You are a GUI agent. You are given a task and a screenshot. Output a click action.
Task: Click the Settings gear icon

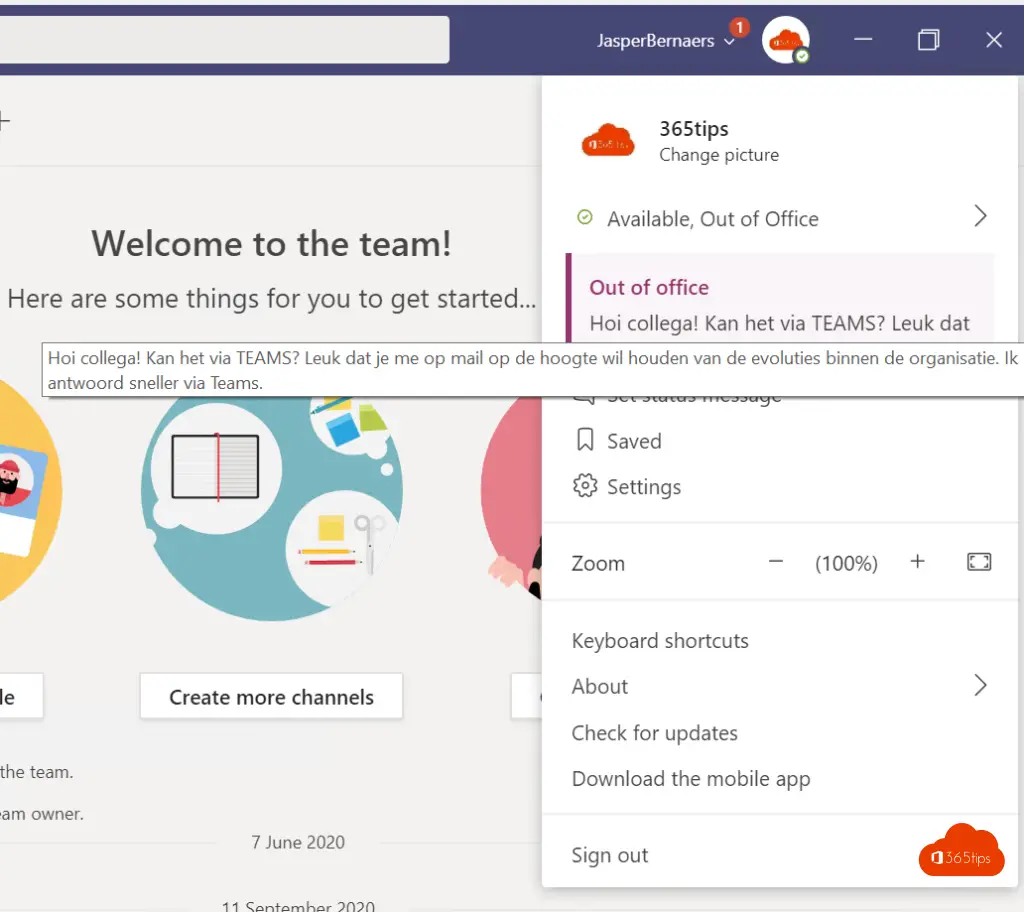click(x=584, y=487)
